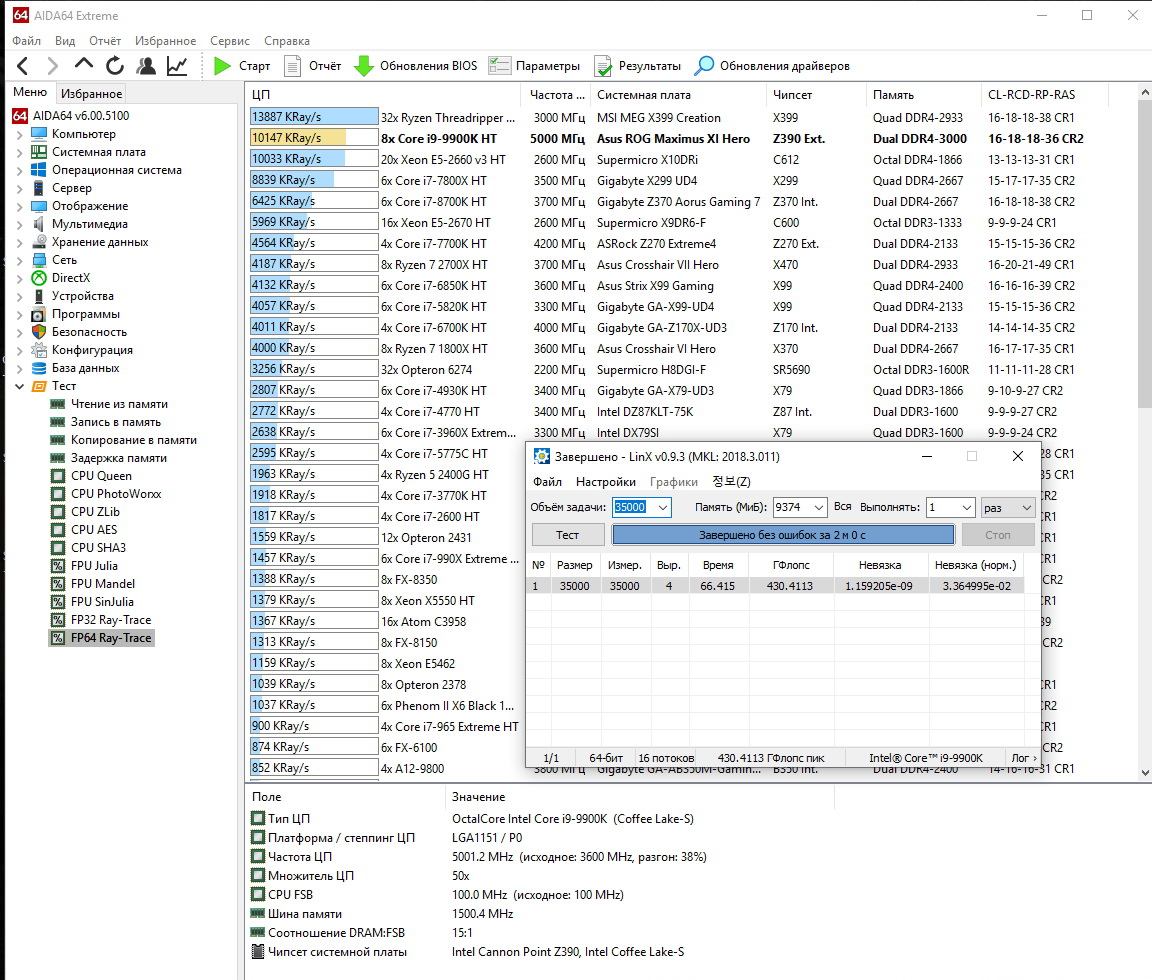Image resolution: width=1152 pixels, height=980 pixels.
Task: Click the Лог button in LinX status bar
Action: 1024,758
